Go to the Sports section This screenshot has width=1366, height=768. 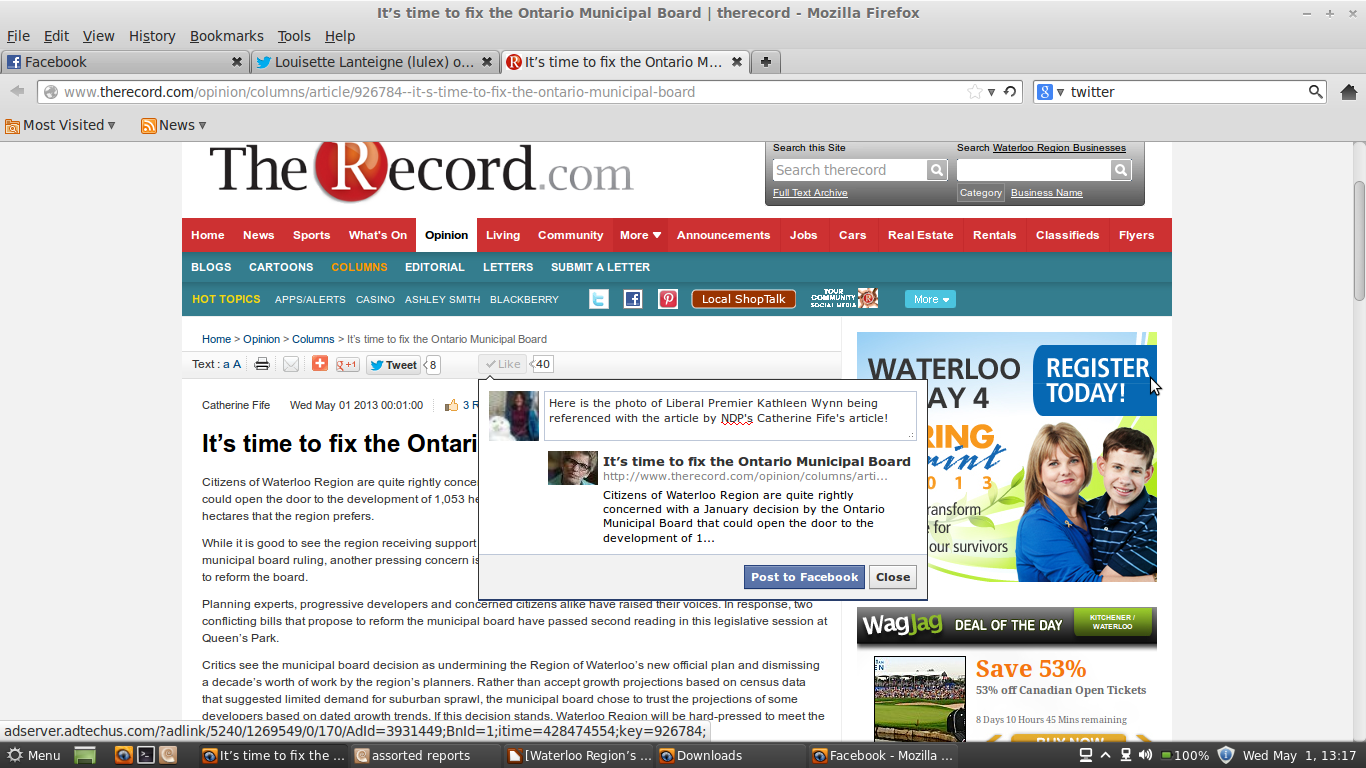click(311, 235)
